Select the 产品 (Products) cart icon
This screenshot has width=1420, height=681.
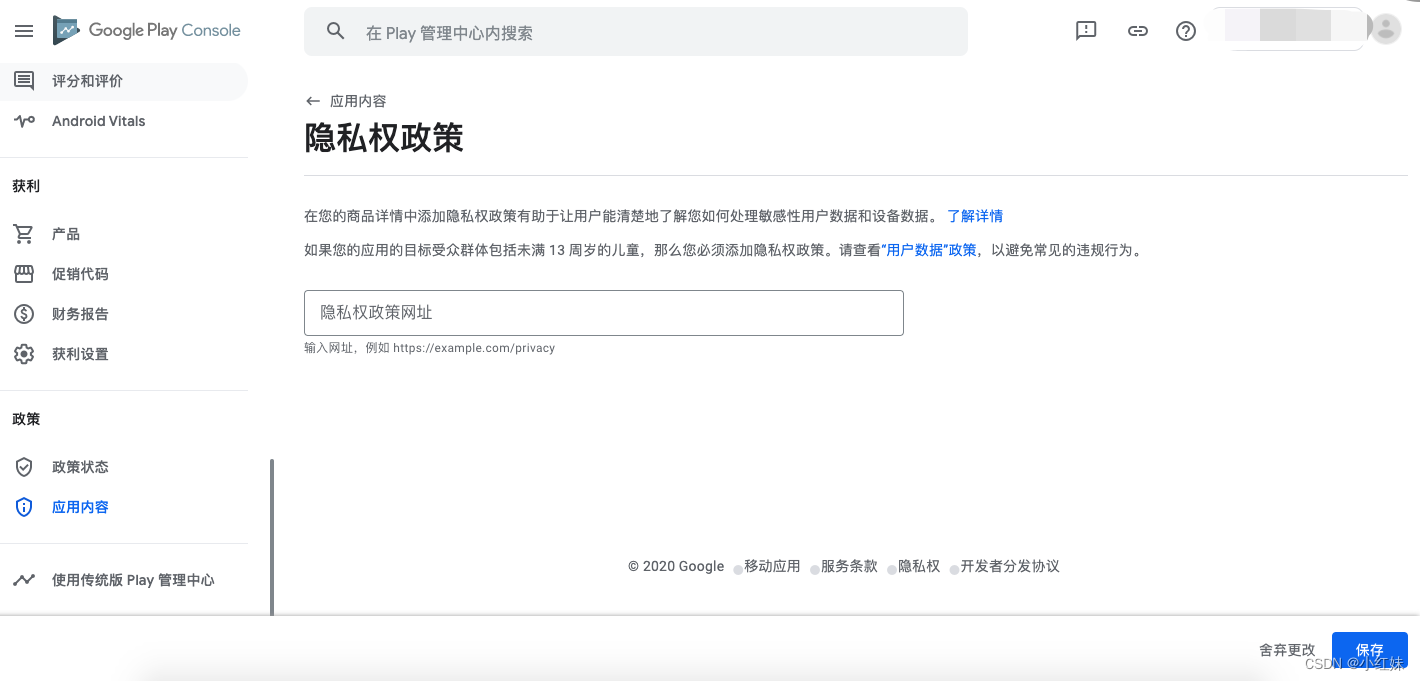(x=24, y=233)
